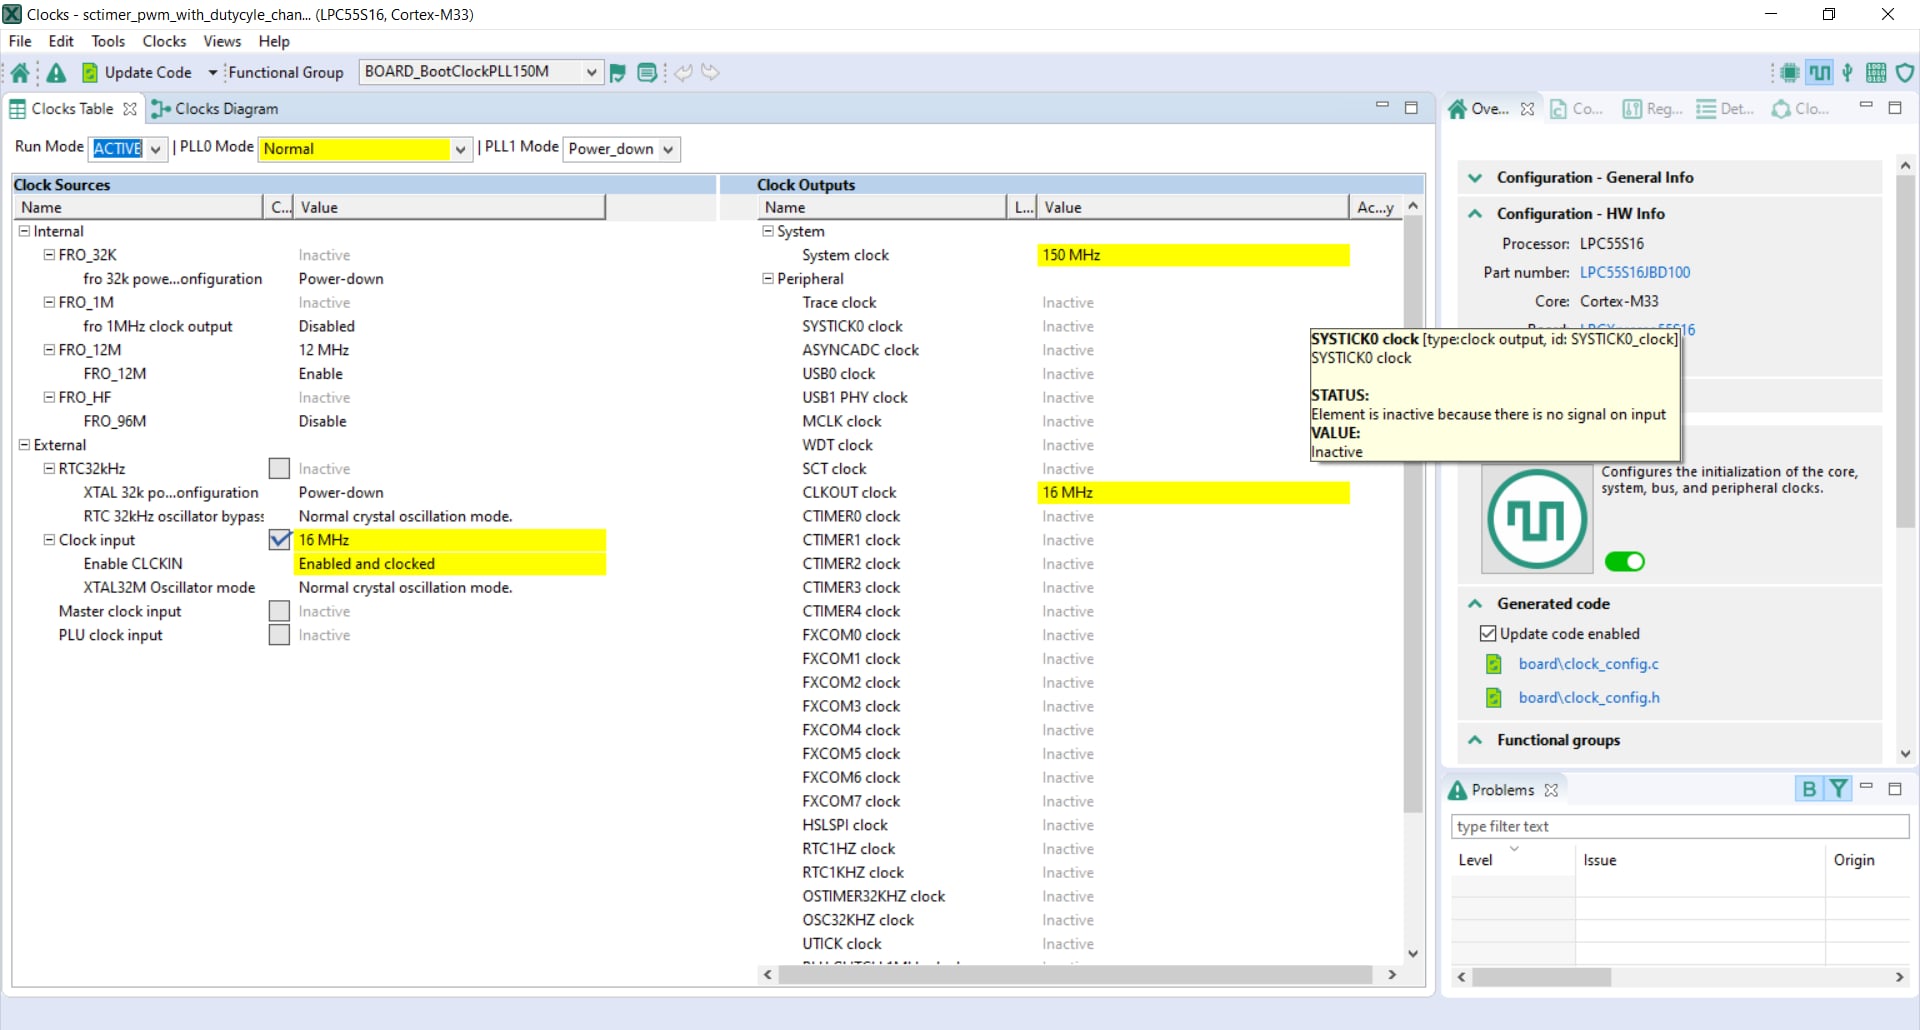Click clock_config.c file icon

click(1494, 664)
